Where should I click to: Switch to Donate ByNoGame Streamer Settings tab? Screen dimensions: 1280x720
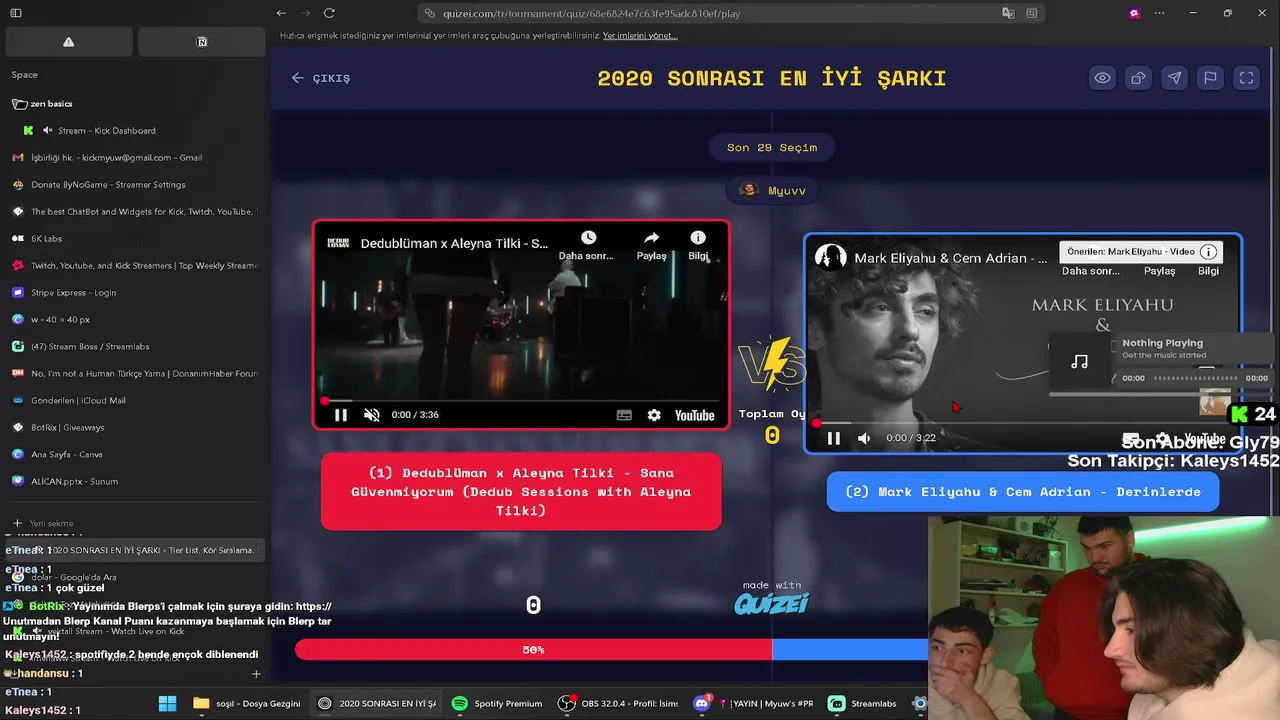click(x=135, y=184)
